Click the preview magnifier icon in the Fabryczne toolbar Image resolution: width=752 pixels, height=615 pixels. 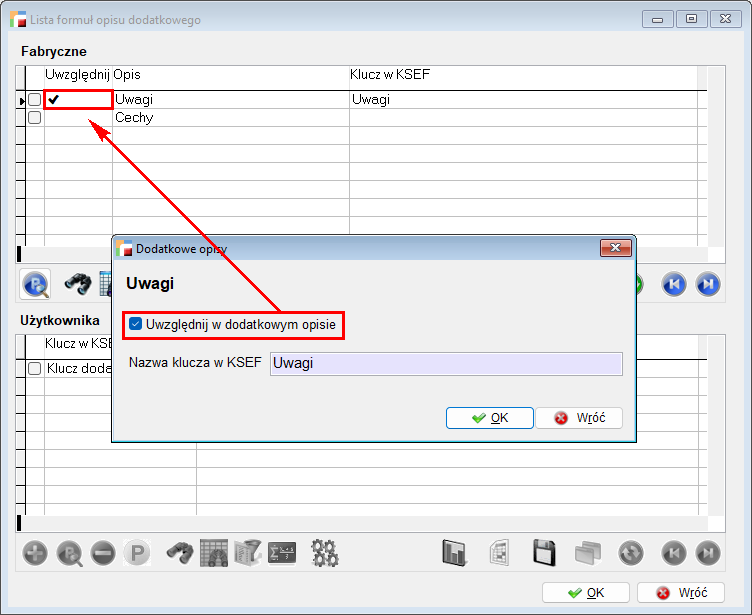[36, 284]
